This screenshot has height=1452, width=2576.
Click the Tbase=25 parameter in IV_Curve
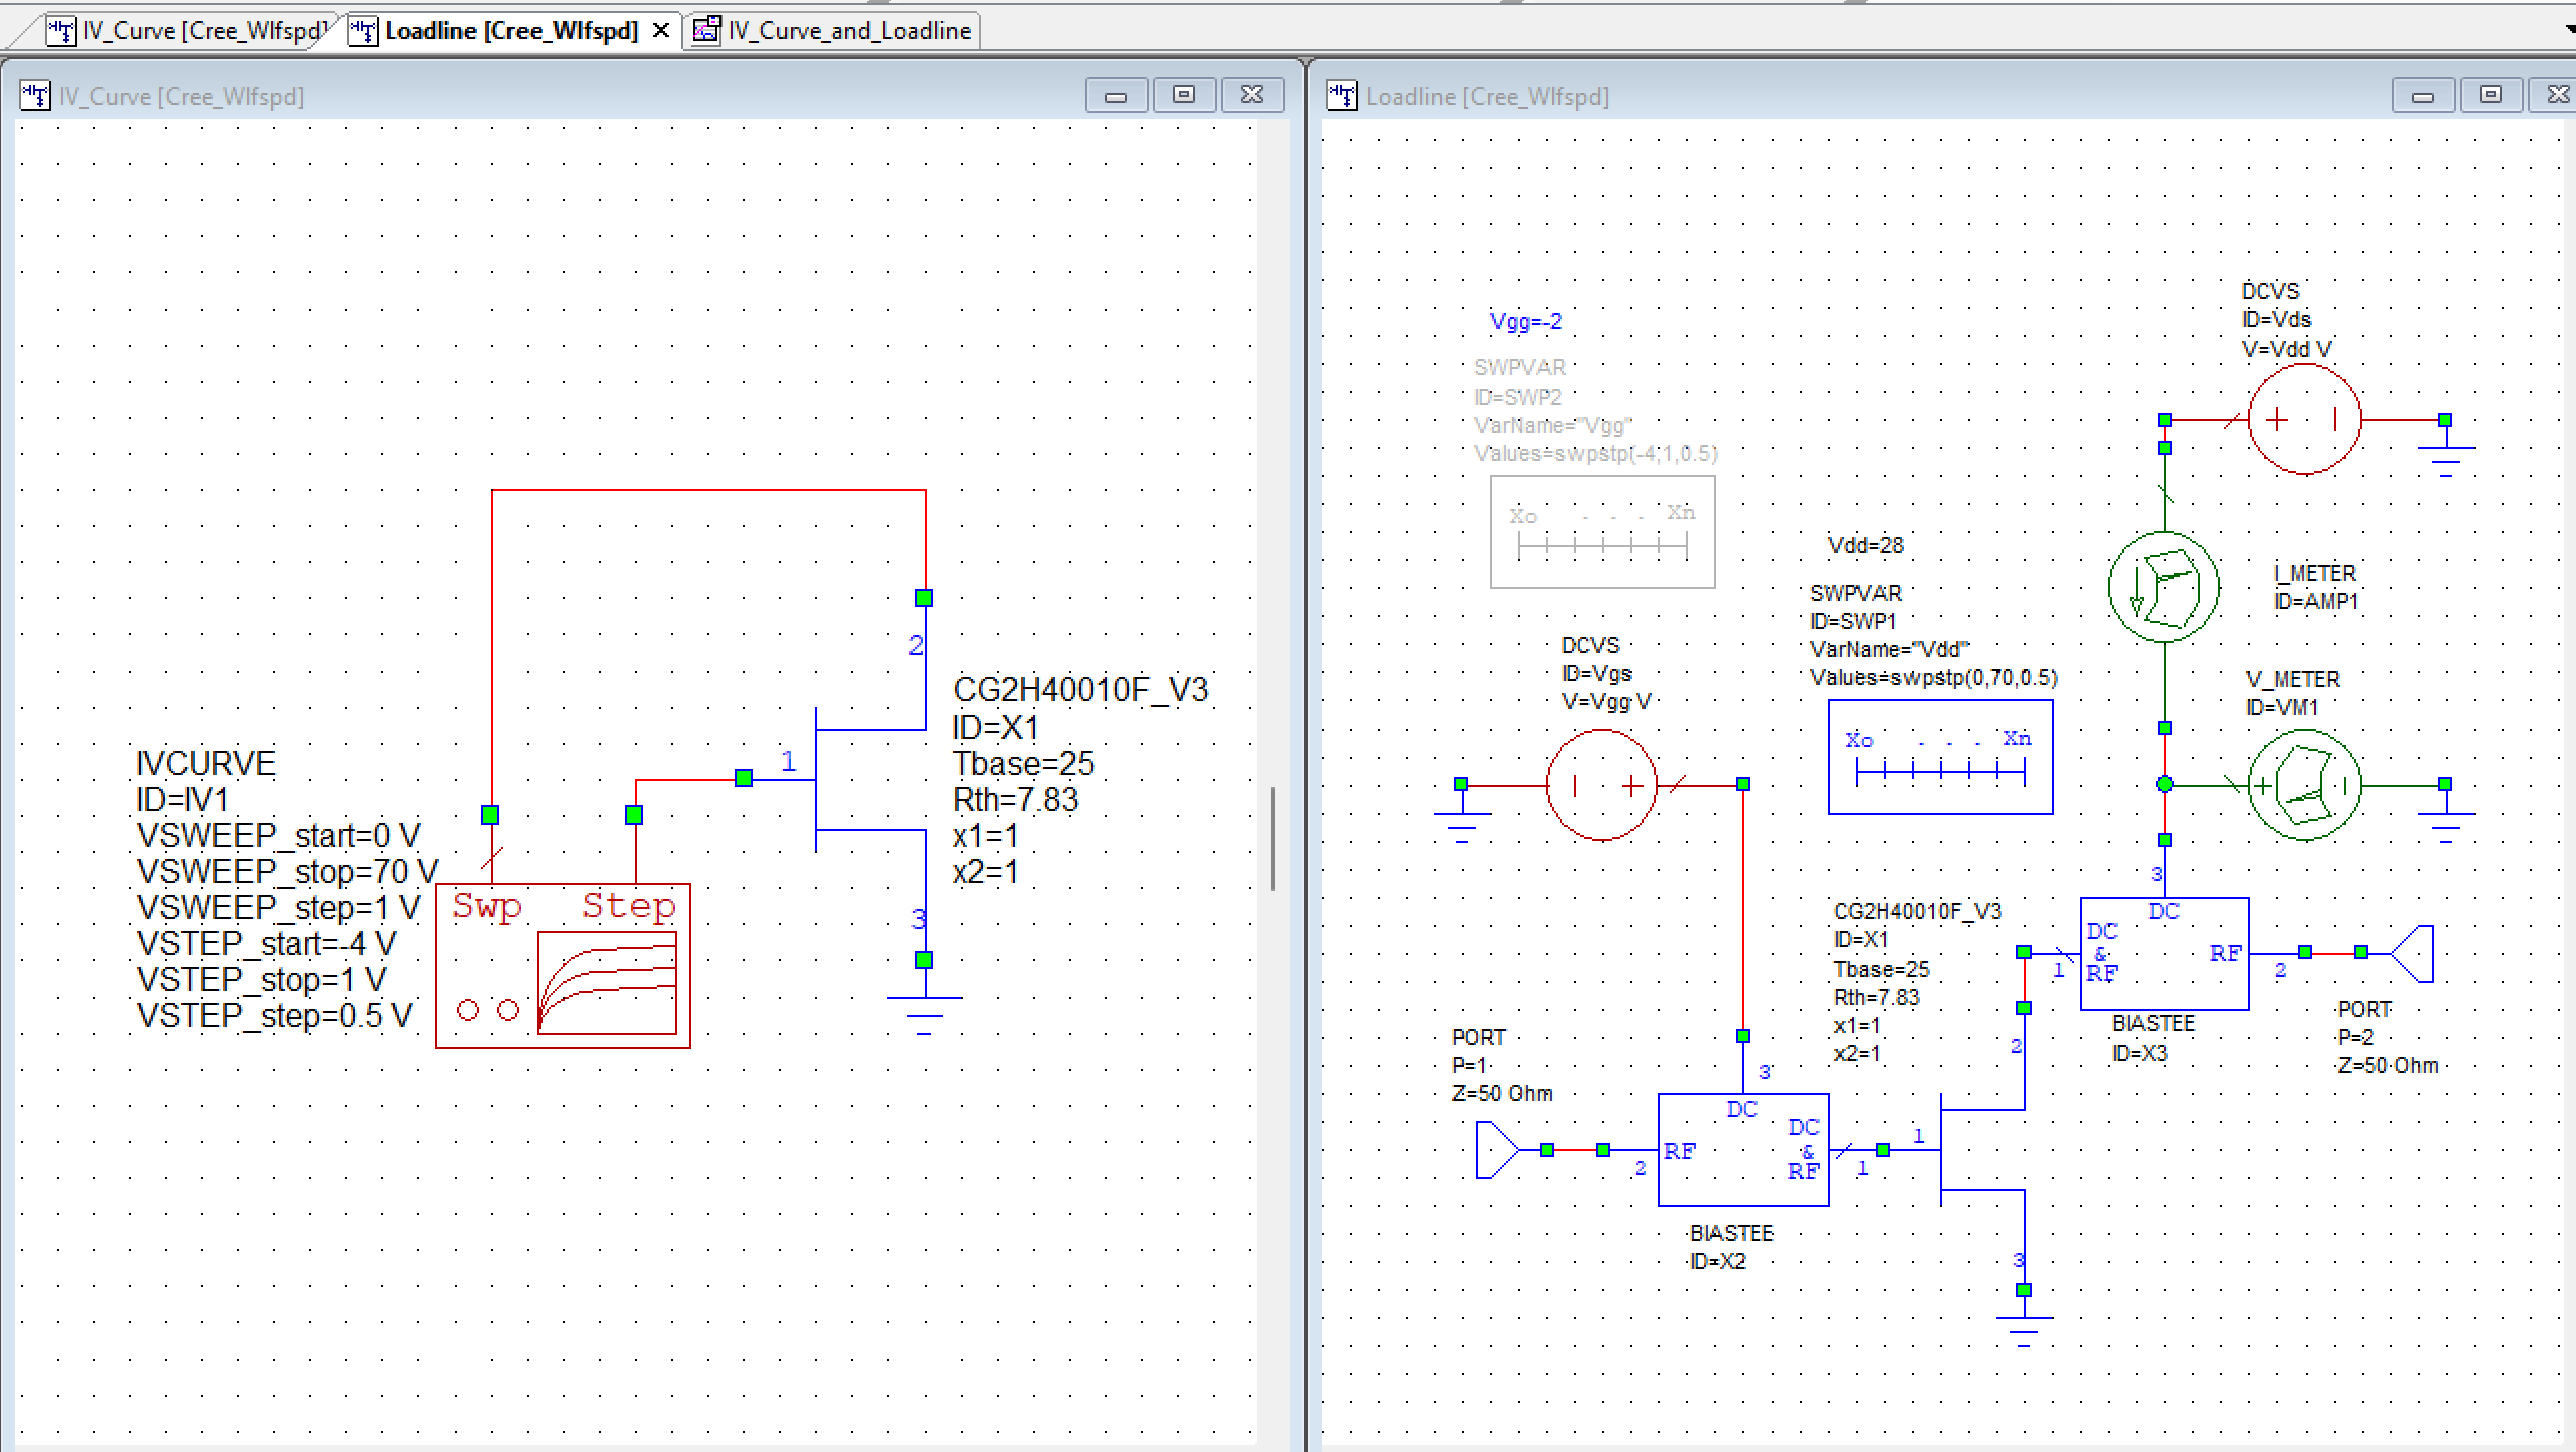1023,764
